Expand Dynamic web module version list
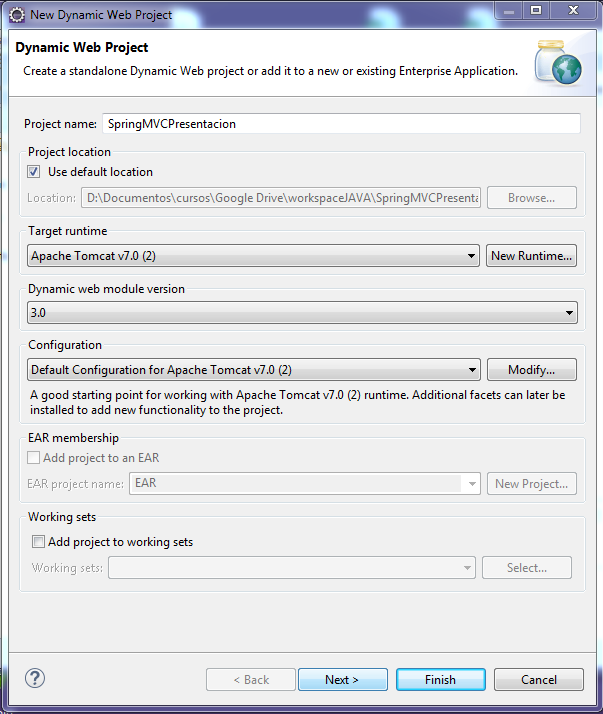 coord(303,313)
